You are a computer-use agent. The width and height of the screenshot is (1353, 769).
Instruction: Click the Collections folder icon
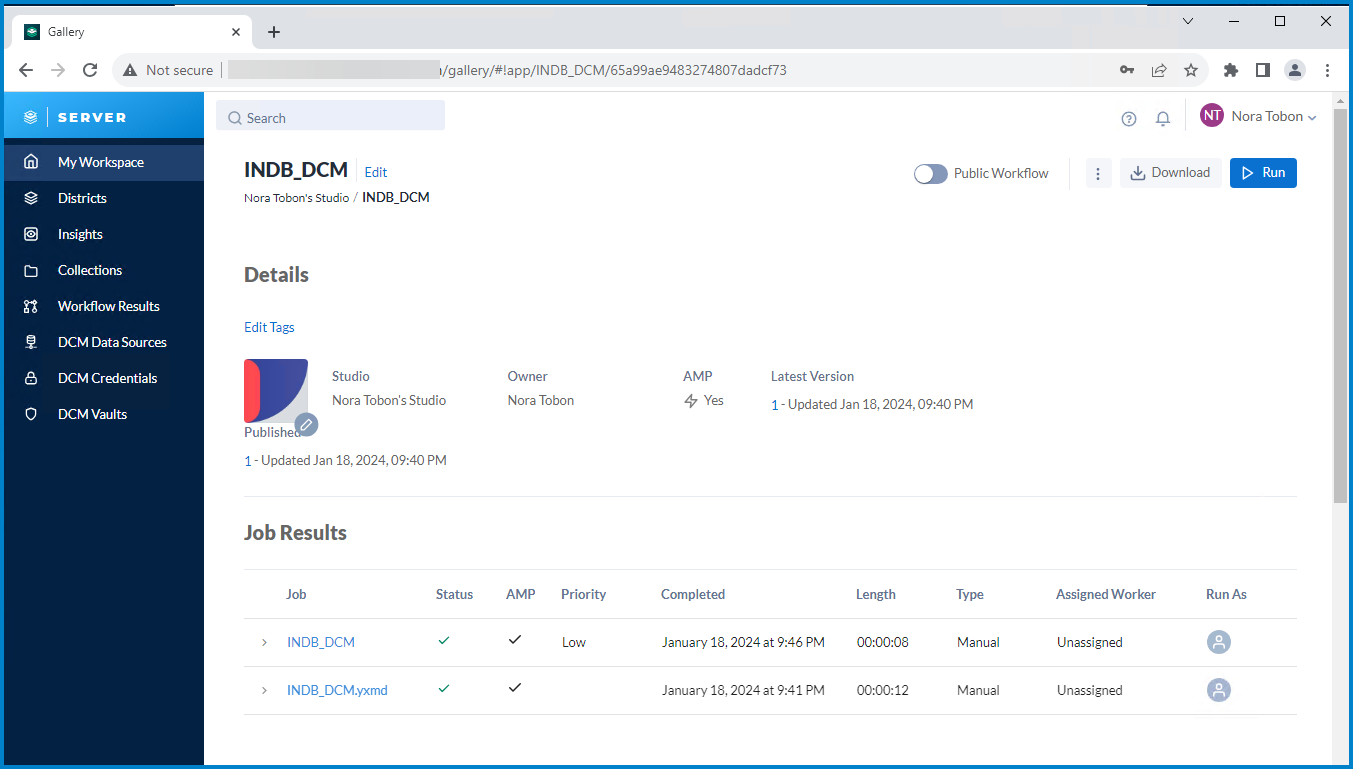coord(31,270)
